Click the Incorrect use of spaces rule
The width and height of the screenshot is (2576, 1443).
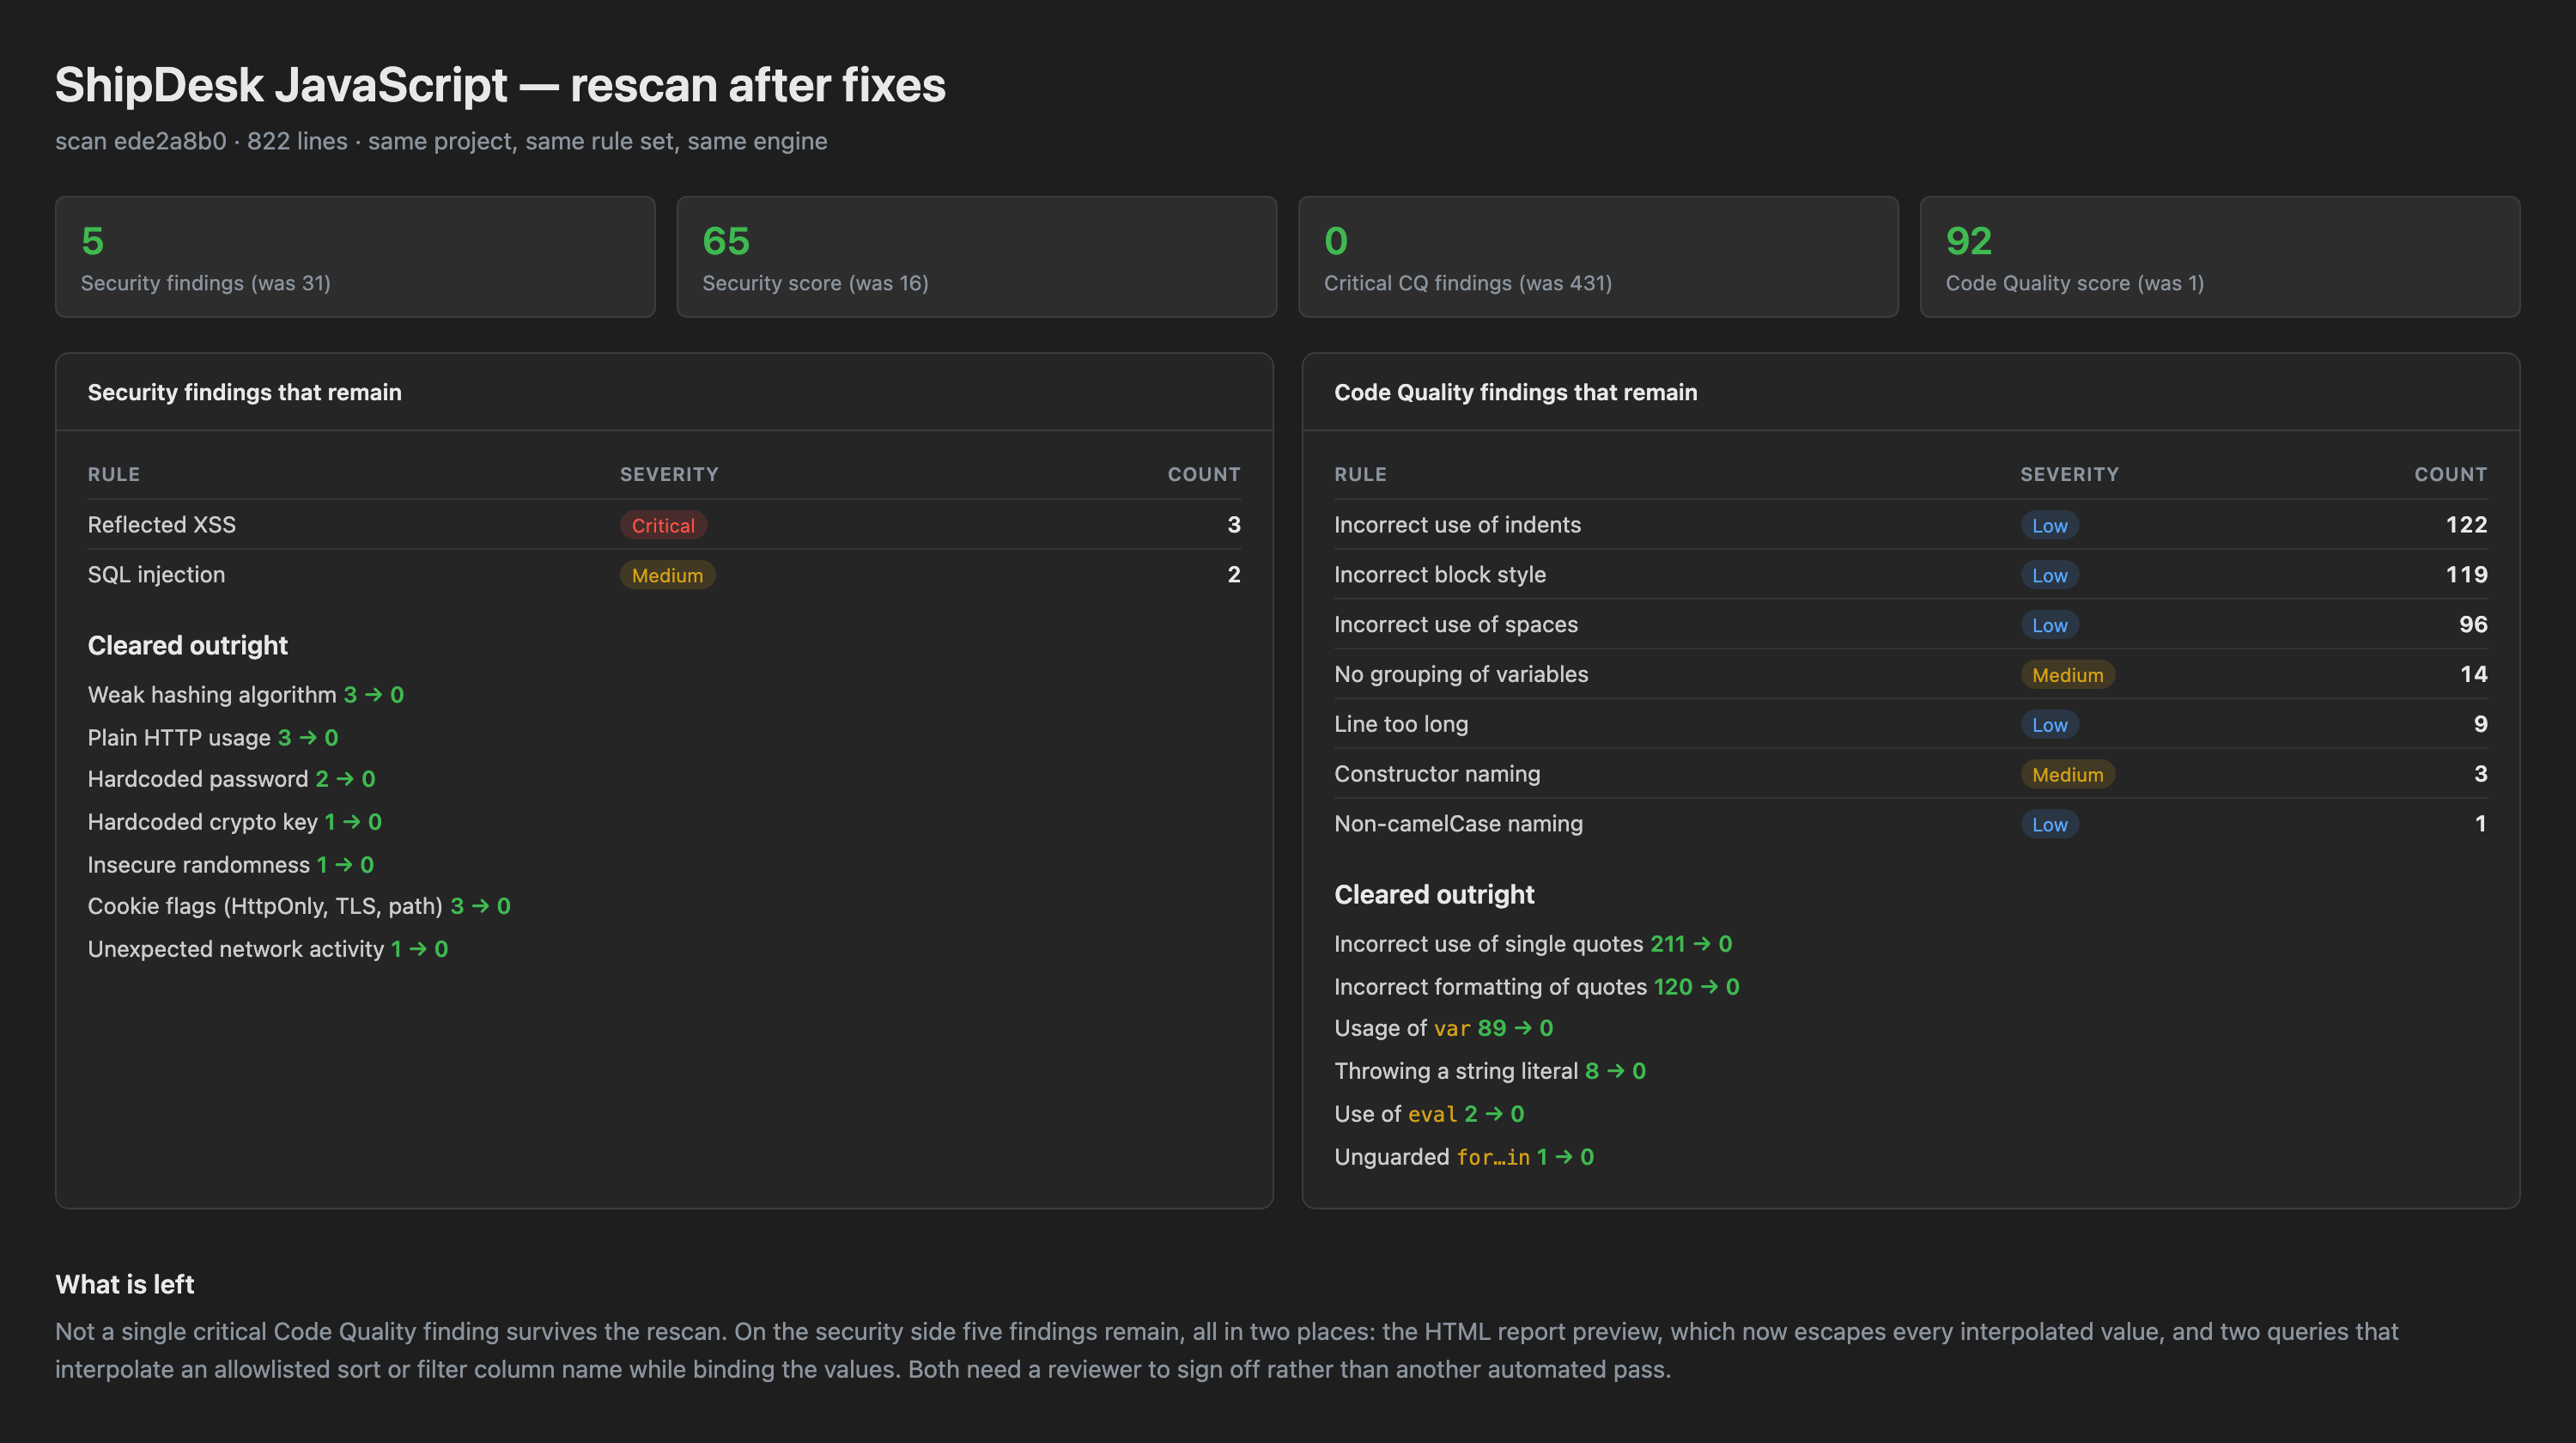[1456, 625]
